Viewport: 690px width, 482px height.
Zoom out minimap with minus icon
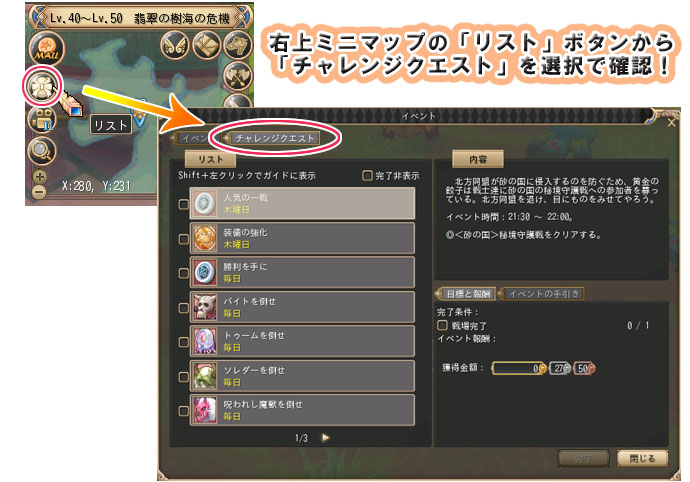[x=40, y=191]
